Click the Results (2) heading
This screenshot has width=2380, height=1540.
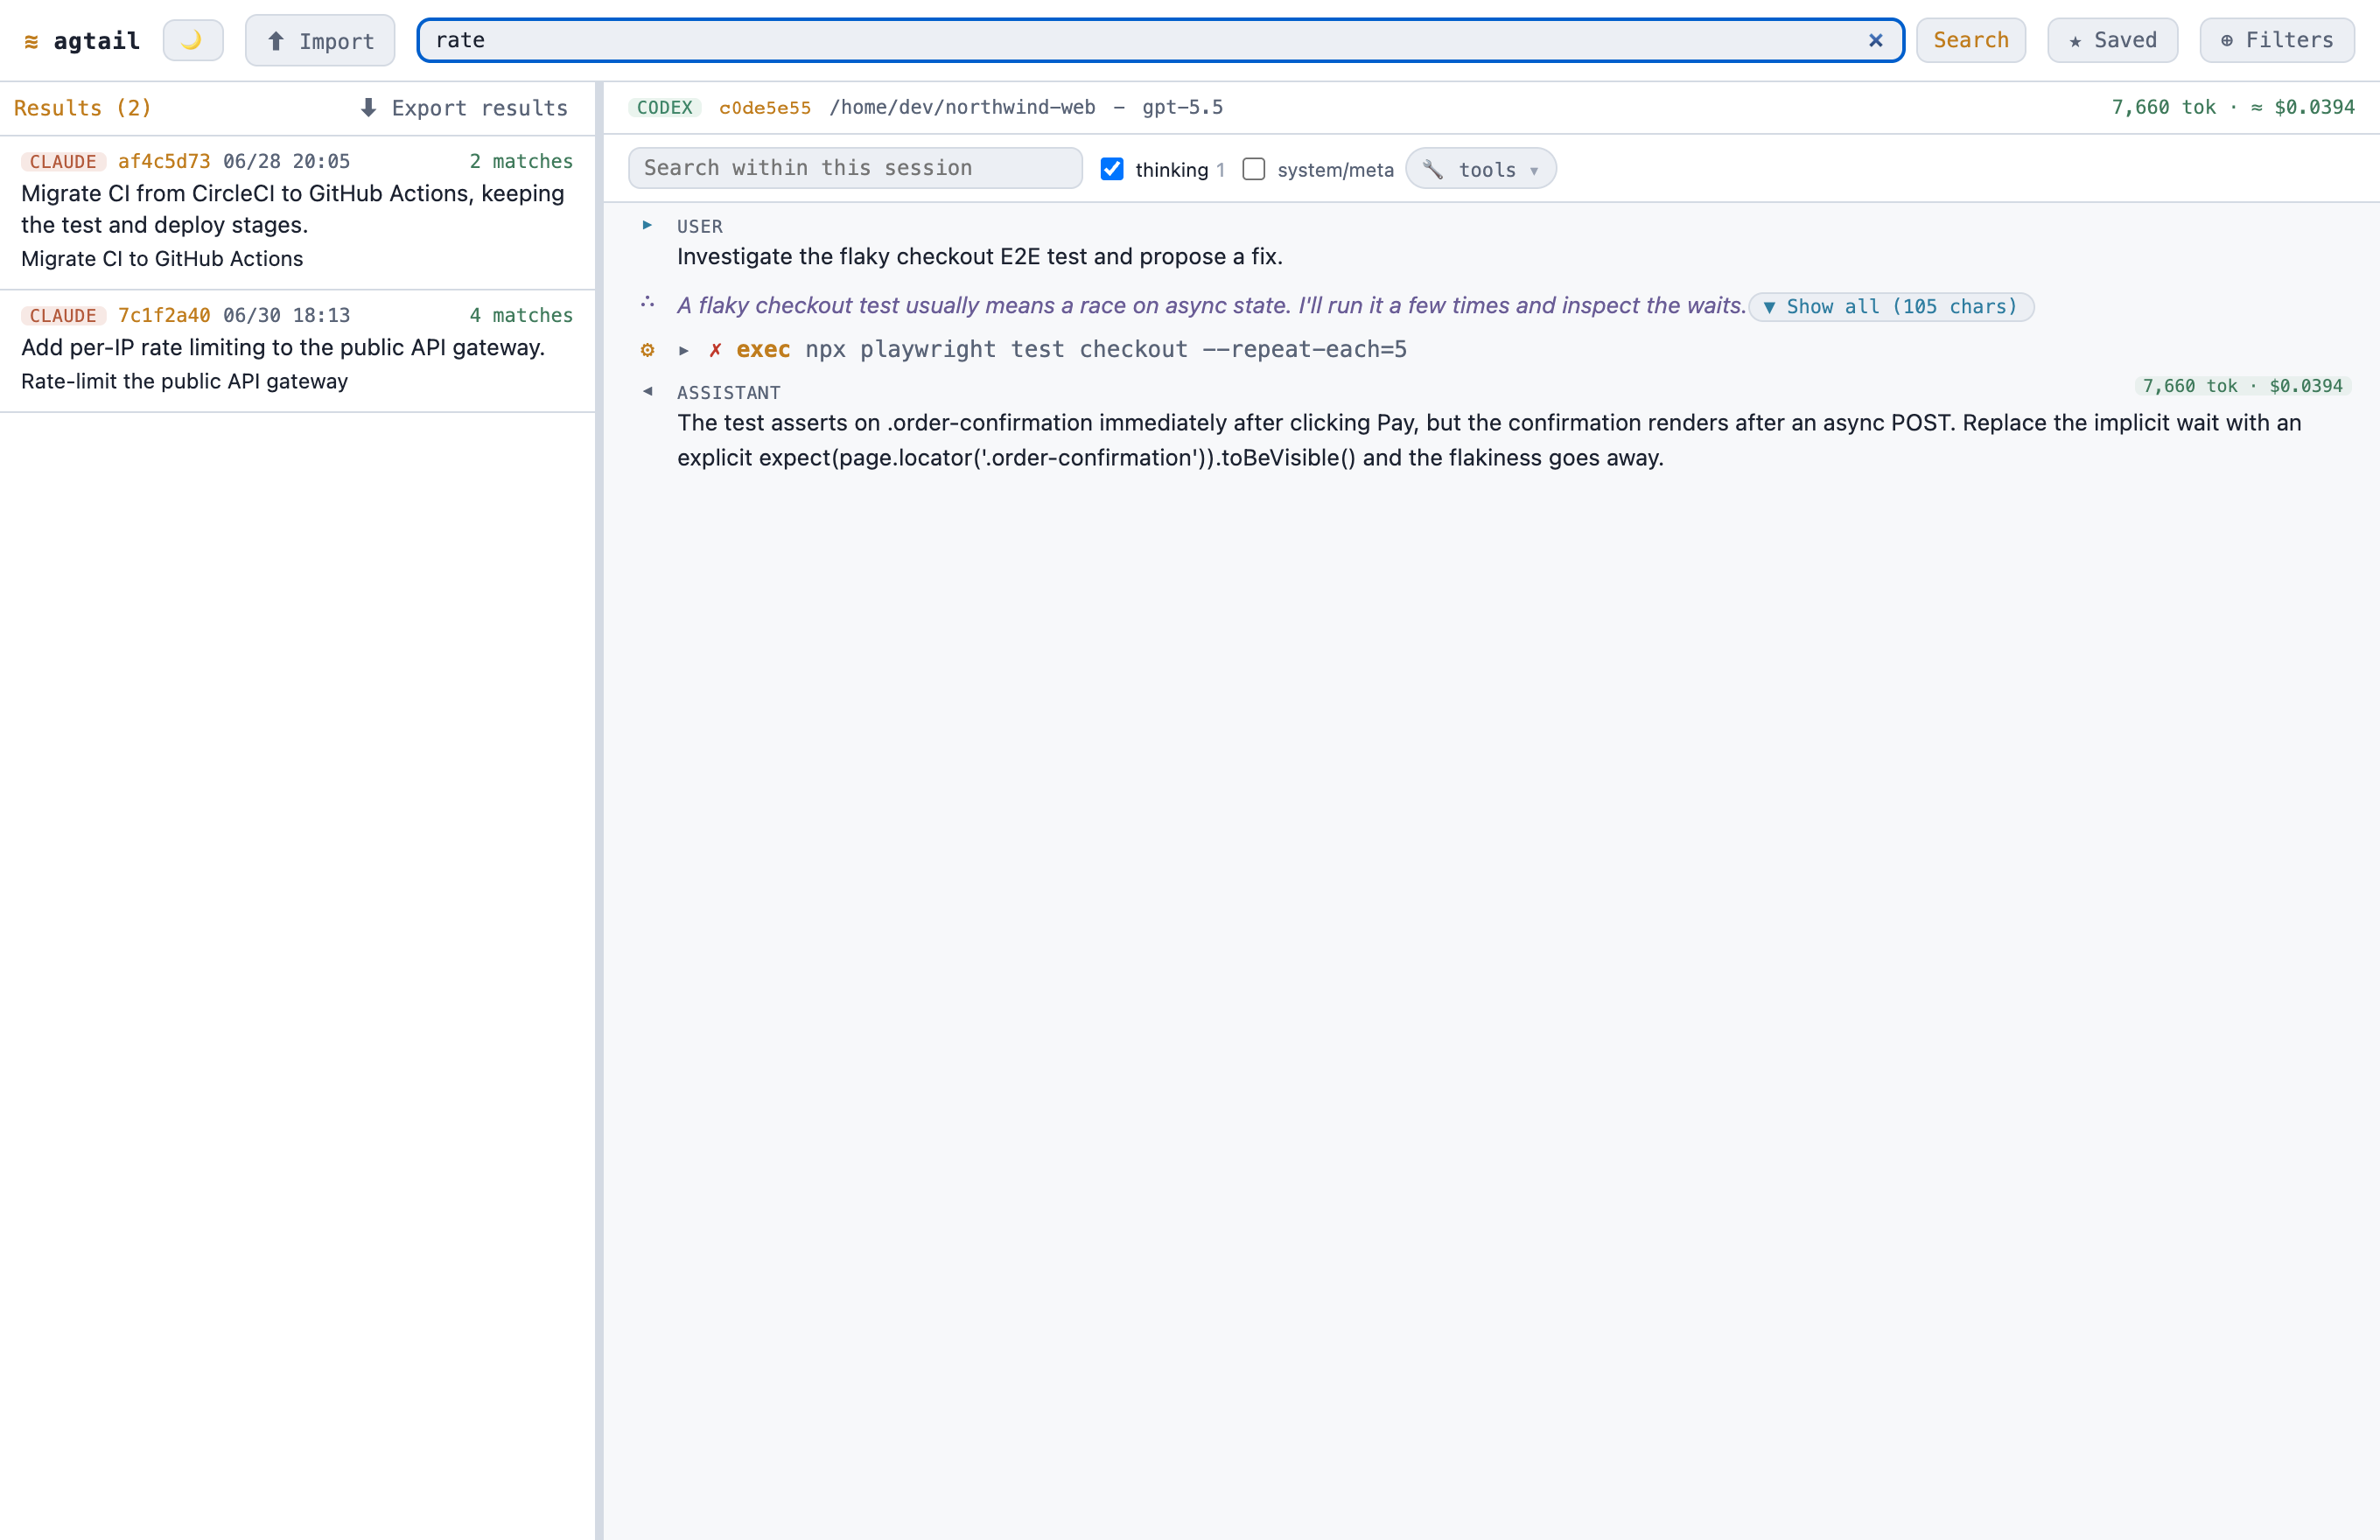82,107
